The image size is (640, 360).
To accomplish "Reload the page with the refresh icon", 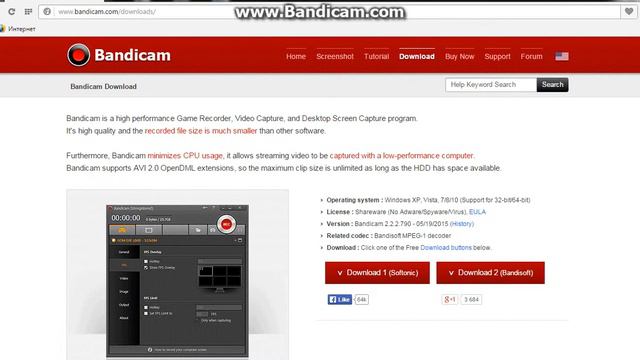I will (x=11, y=12).
